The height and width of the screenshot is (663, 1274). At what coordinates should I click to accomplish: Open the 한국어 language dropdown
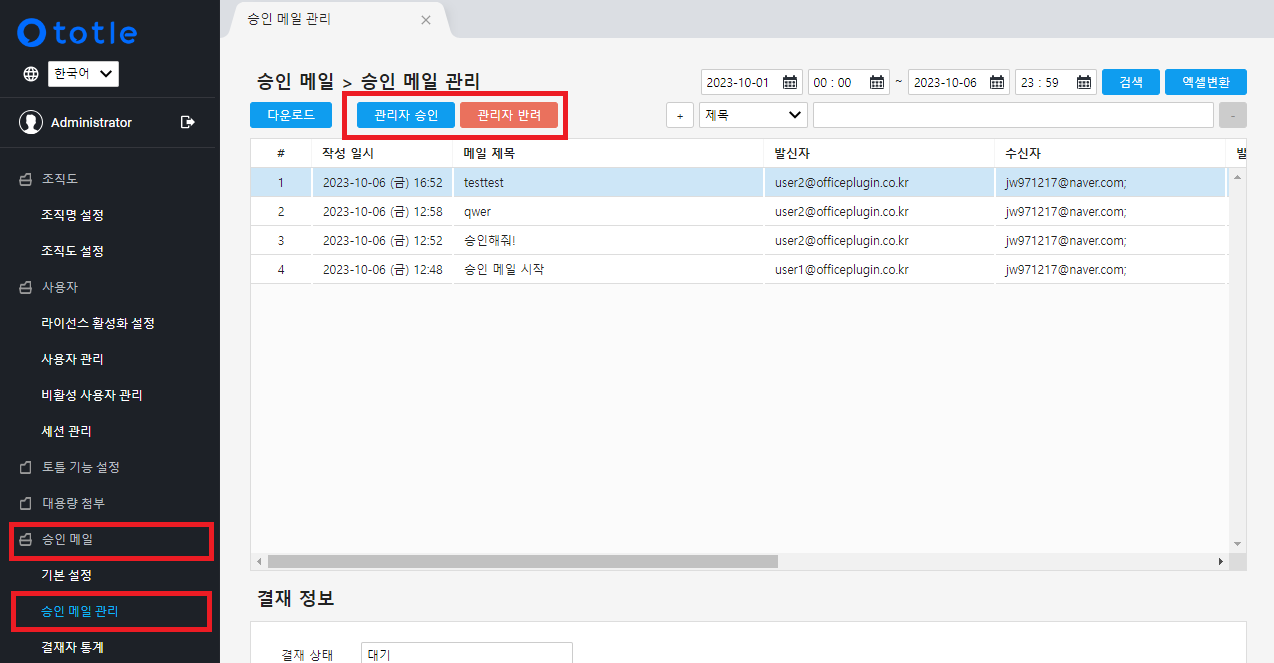pos(83,74)
